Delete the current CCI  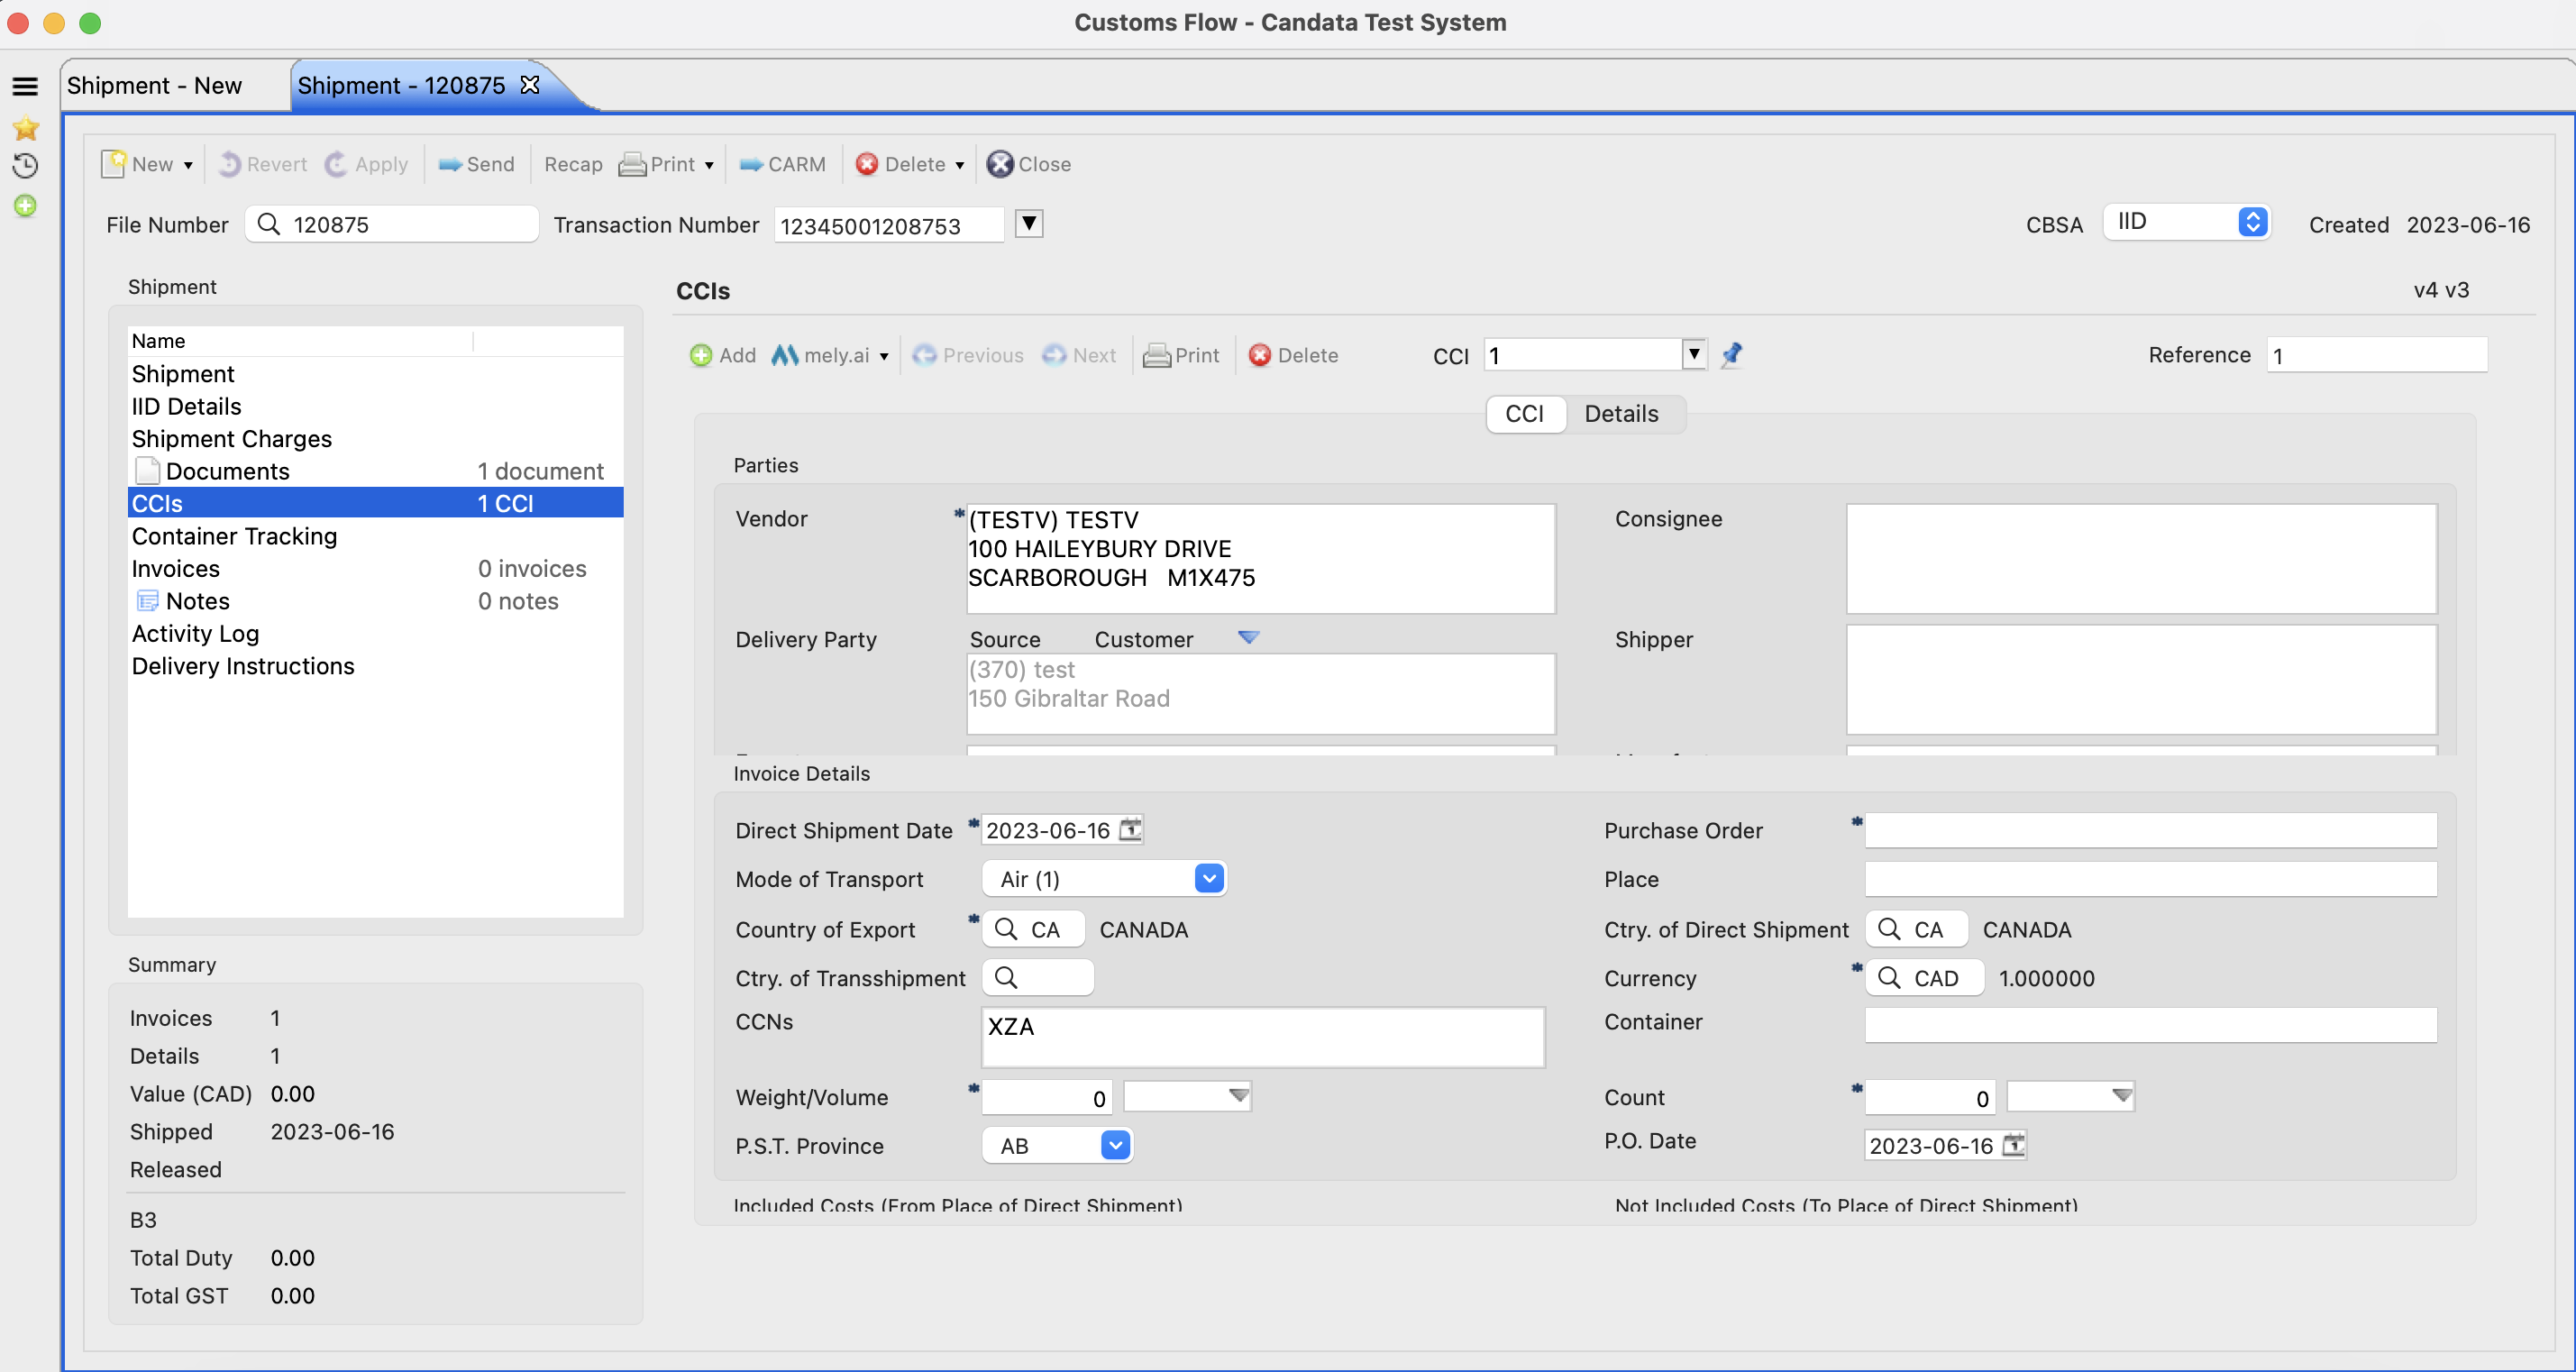point(1294,355)
